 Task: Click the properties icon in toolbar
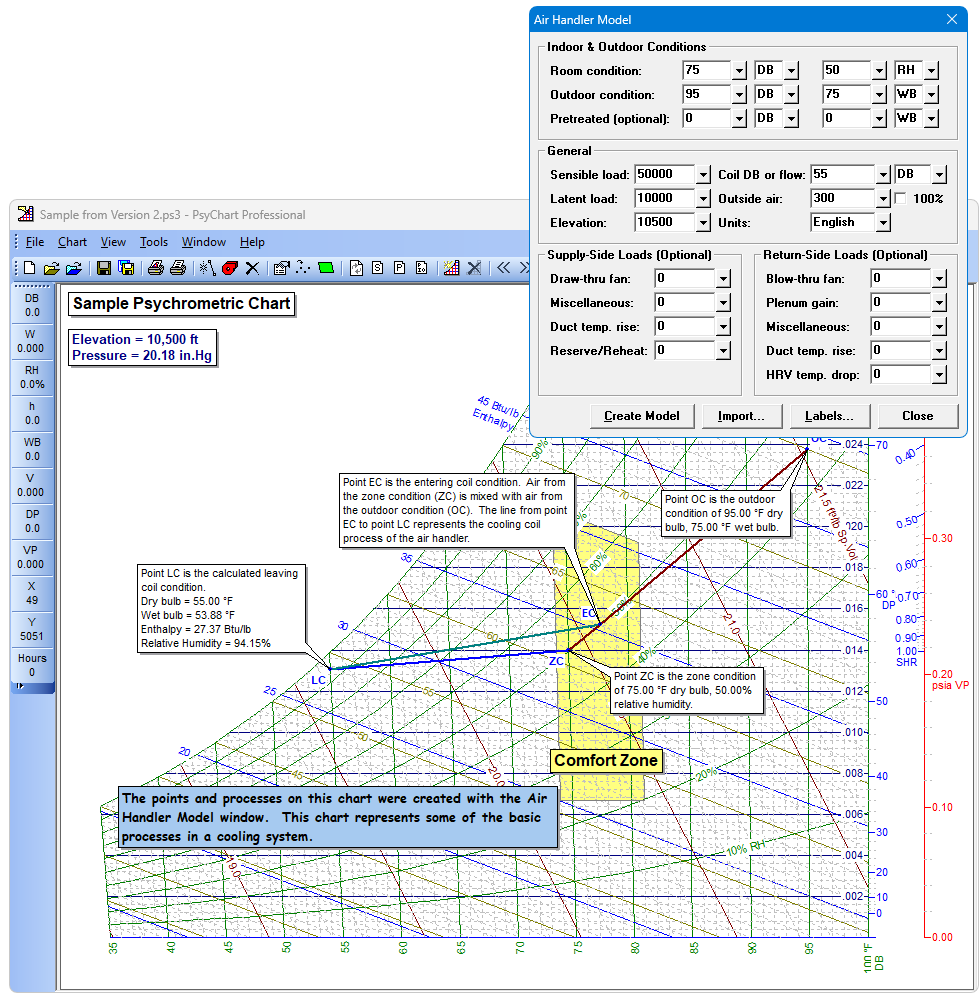tap(281, 268)
